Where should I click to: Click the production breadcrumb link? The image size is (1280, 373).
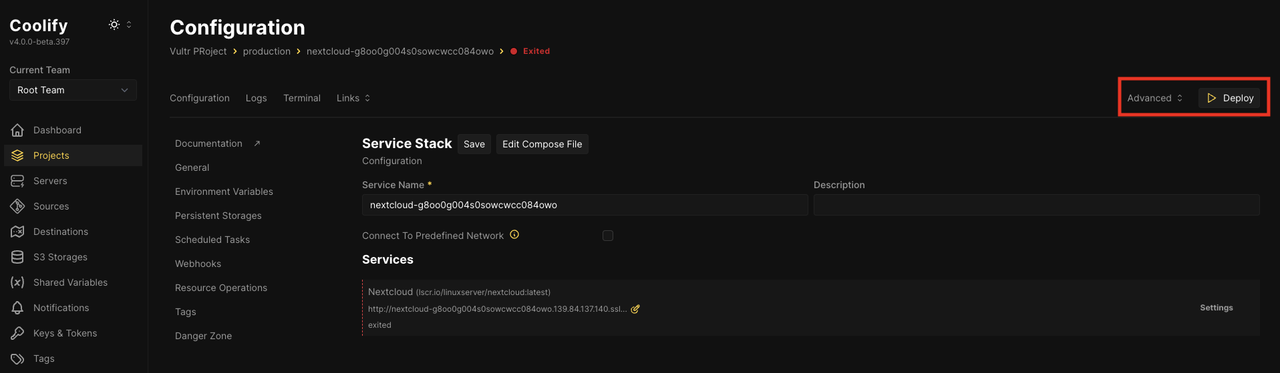[x=267, y=51]
